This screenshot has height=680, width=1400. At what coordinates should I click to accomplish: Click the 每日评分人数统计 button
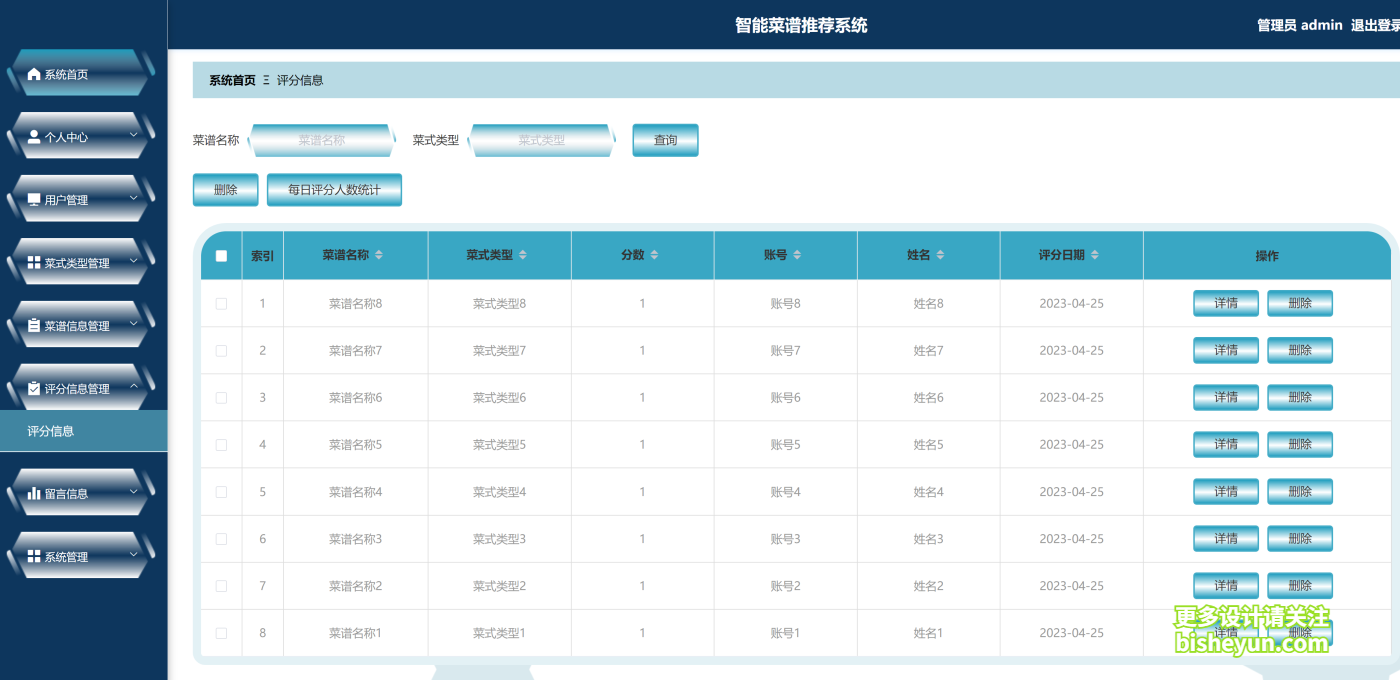point(334,190)
